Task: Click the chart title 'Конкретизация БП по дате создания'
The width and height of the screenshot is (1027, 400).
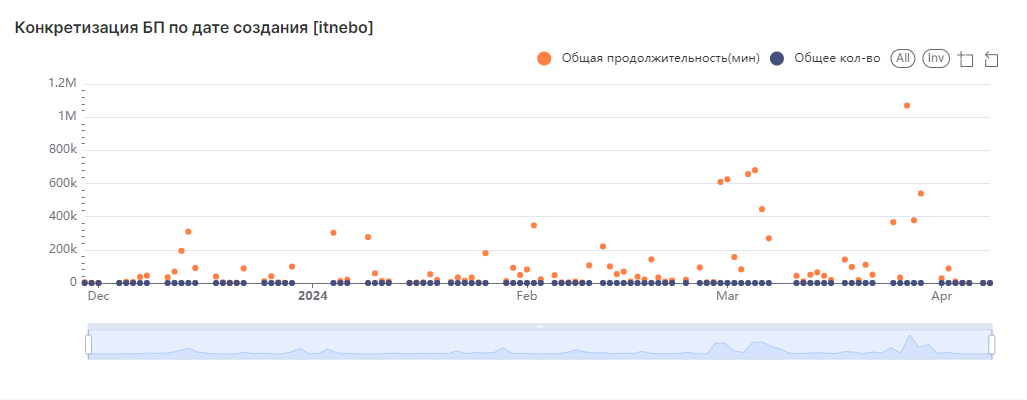Action: pyautogui.click(x=193, y=27)
